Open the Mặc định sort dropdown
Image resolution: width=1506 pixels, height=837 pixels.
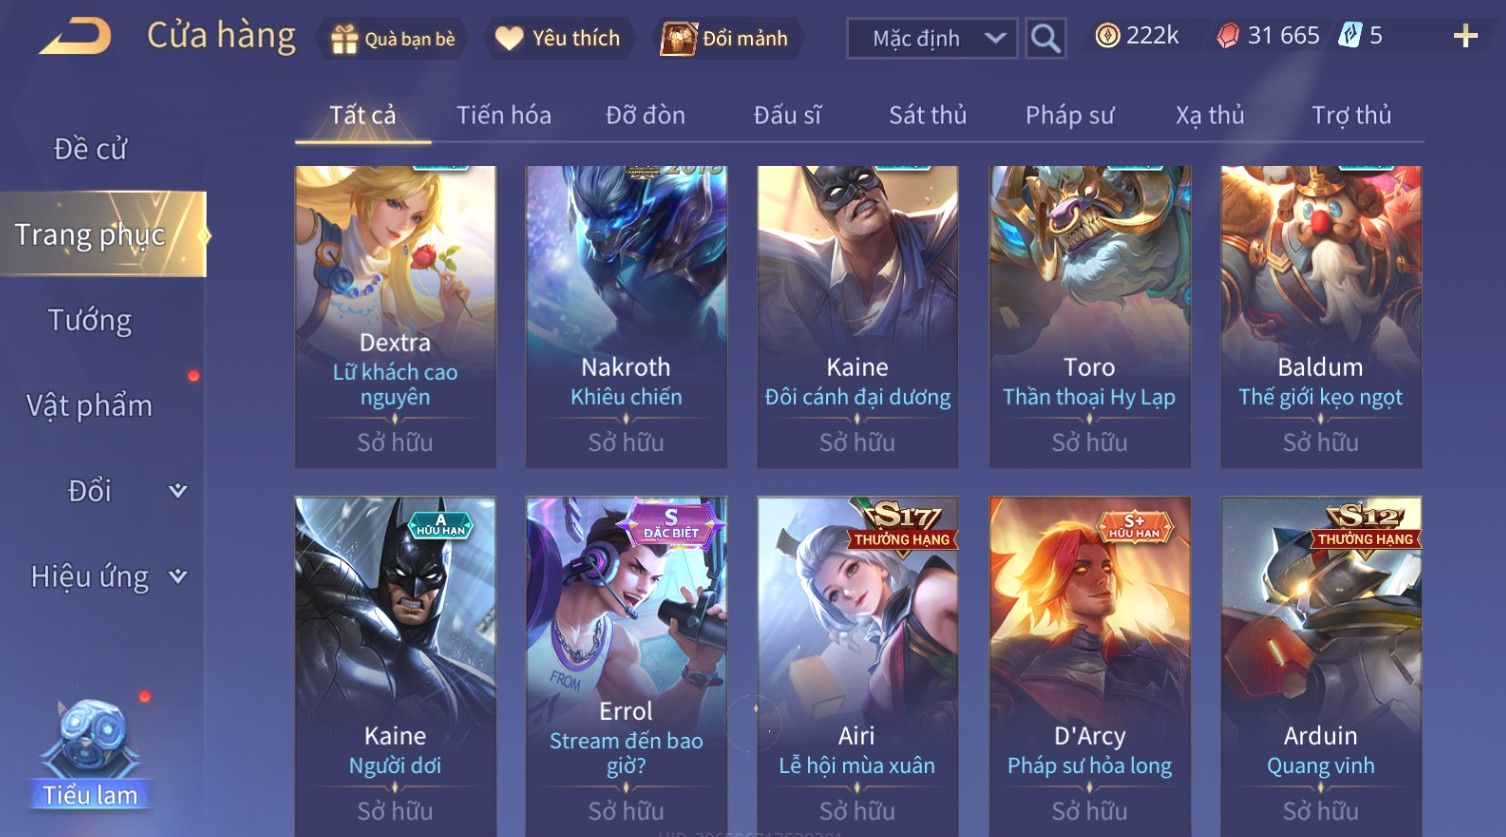tap(932, 38)
